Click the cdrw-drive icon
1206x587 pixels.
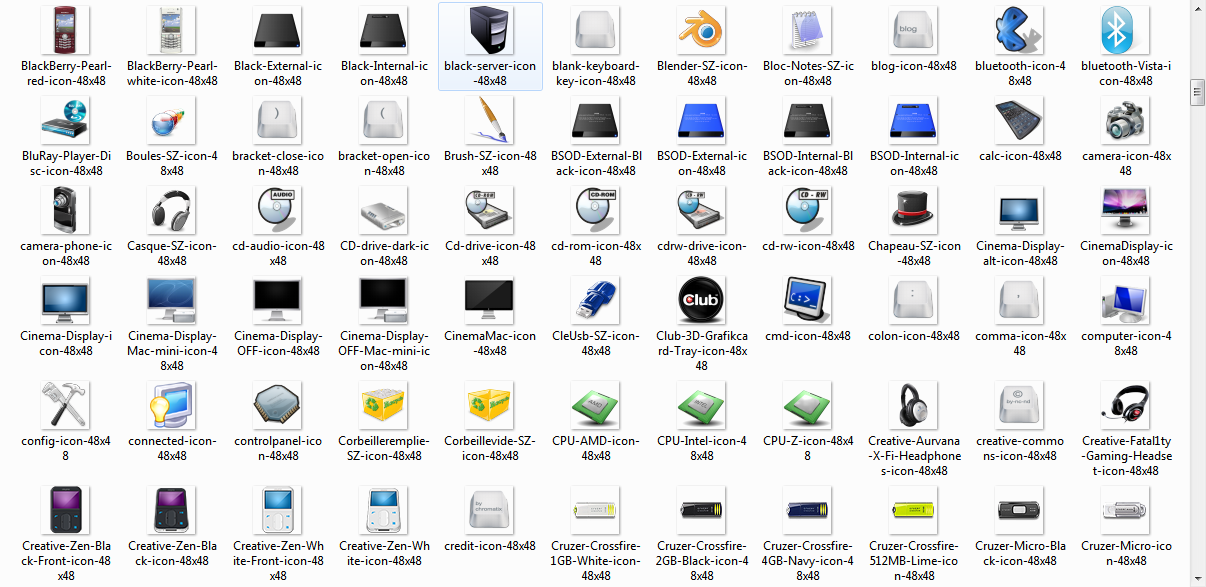click(x=702, y=210)
